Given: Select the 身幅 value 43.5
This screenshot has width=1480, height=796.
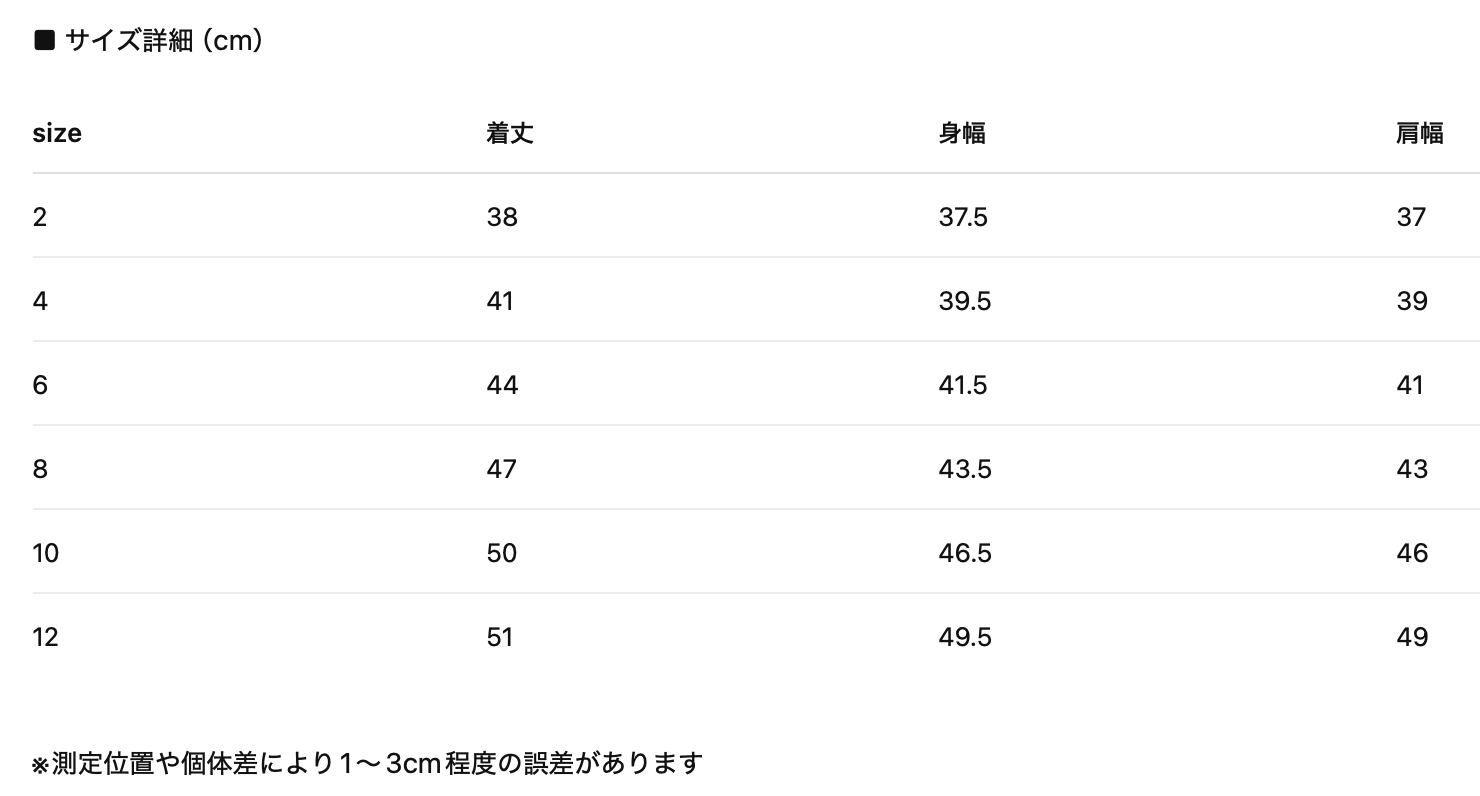Looking at the screenshot, I should pyautogui.click(x=965, y=469).
